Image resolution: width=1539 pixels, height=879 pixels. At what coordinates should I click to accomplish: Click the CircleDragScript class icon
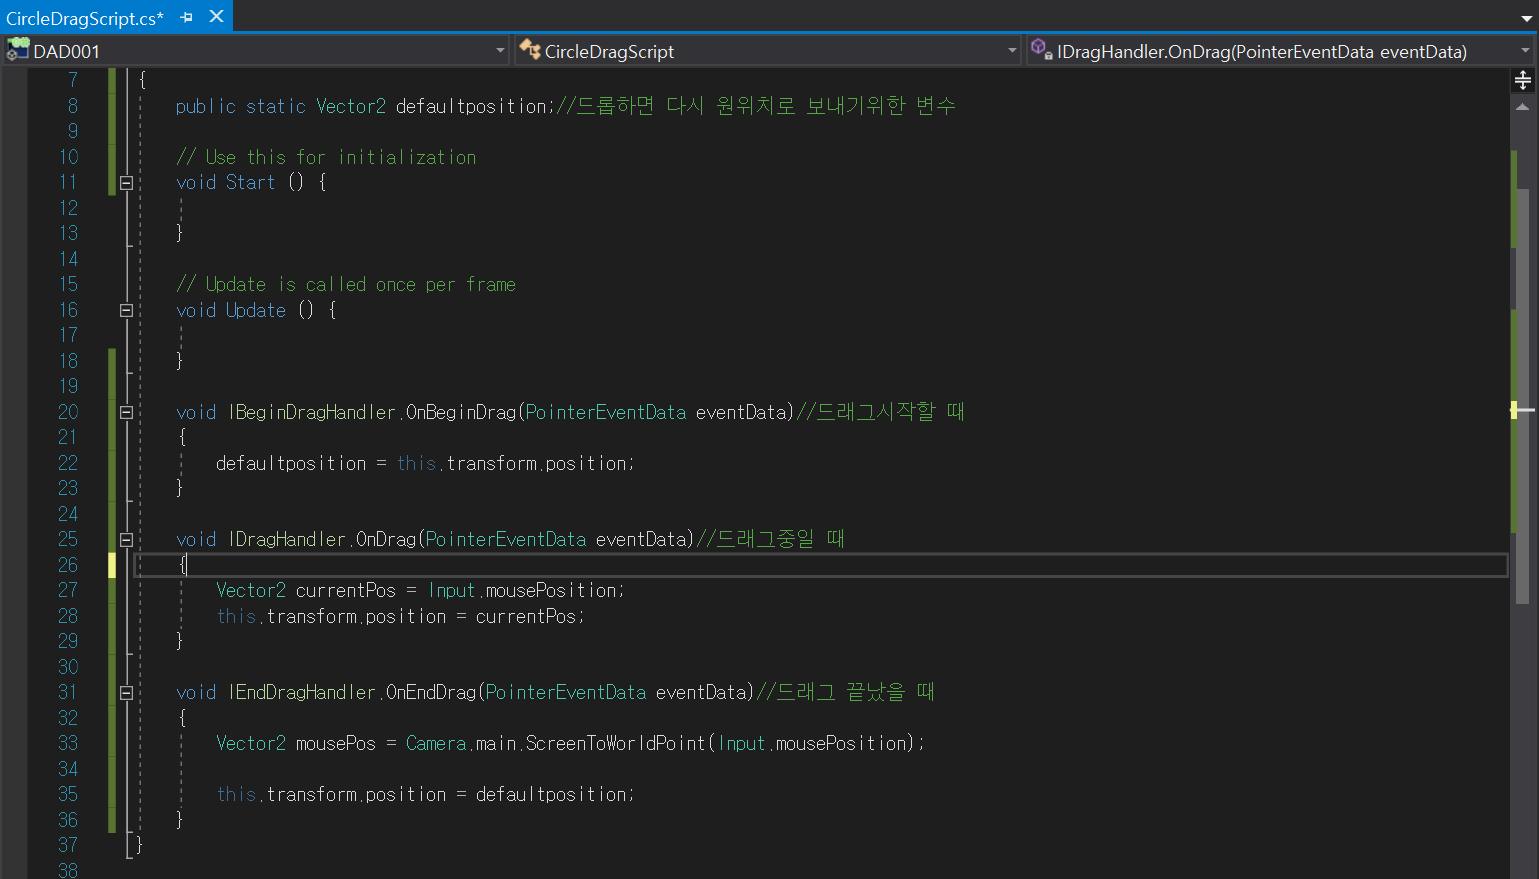[x=530, y=50]
